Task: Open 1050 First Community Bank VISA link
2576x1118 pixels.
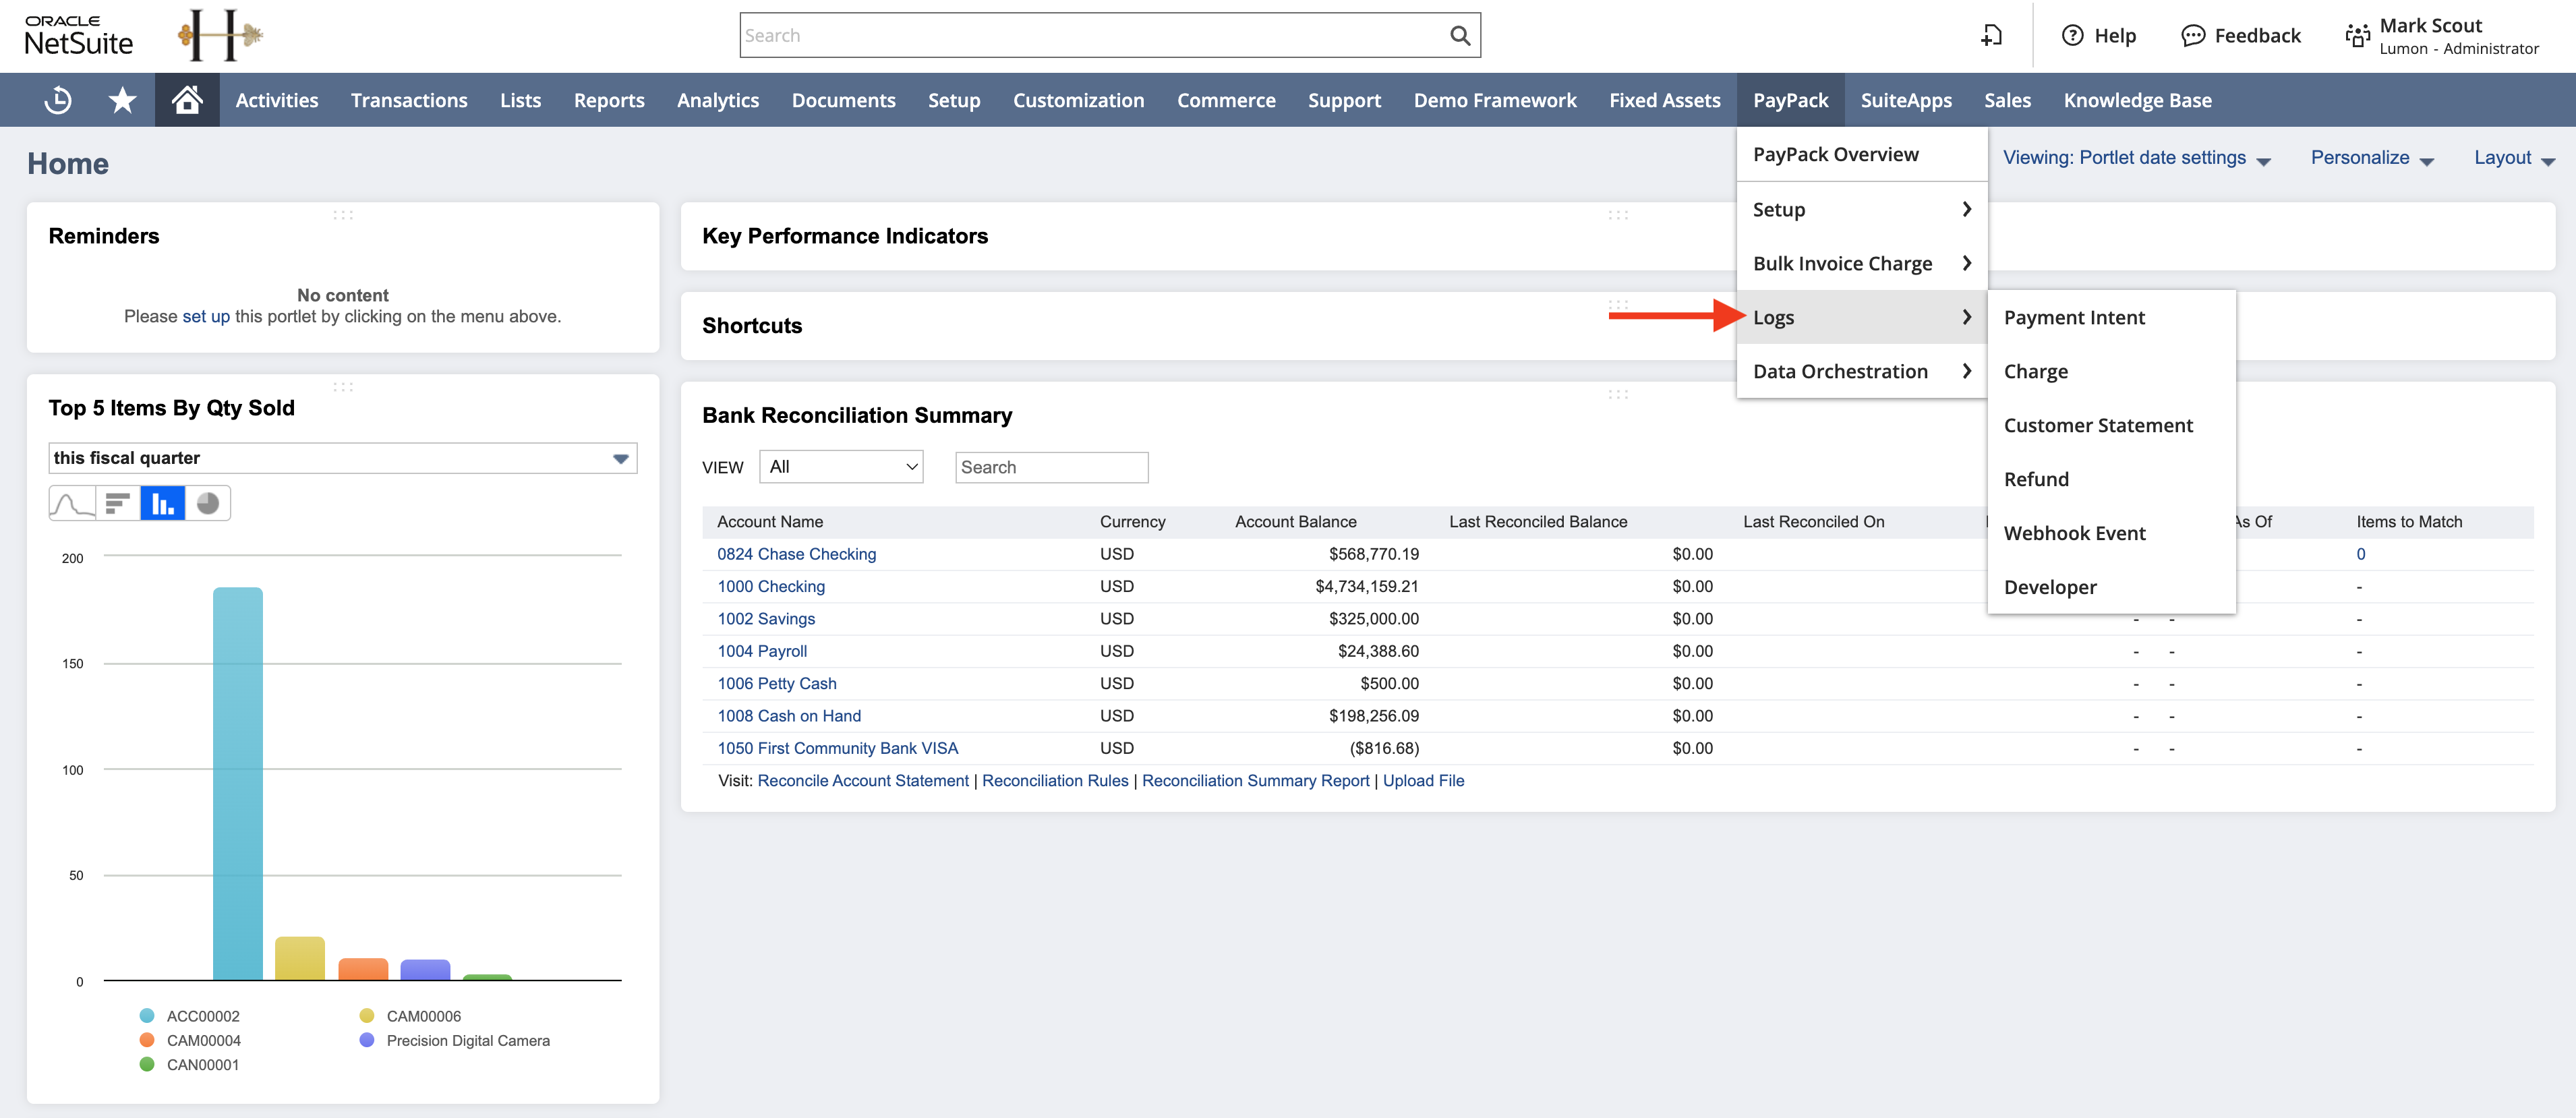Action: tap(837, 748)
